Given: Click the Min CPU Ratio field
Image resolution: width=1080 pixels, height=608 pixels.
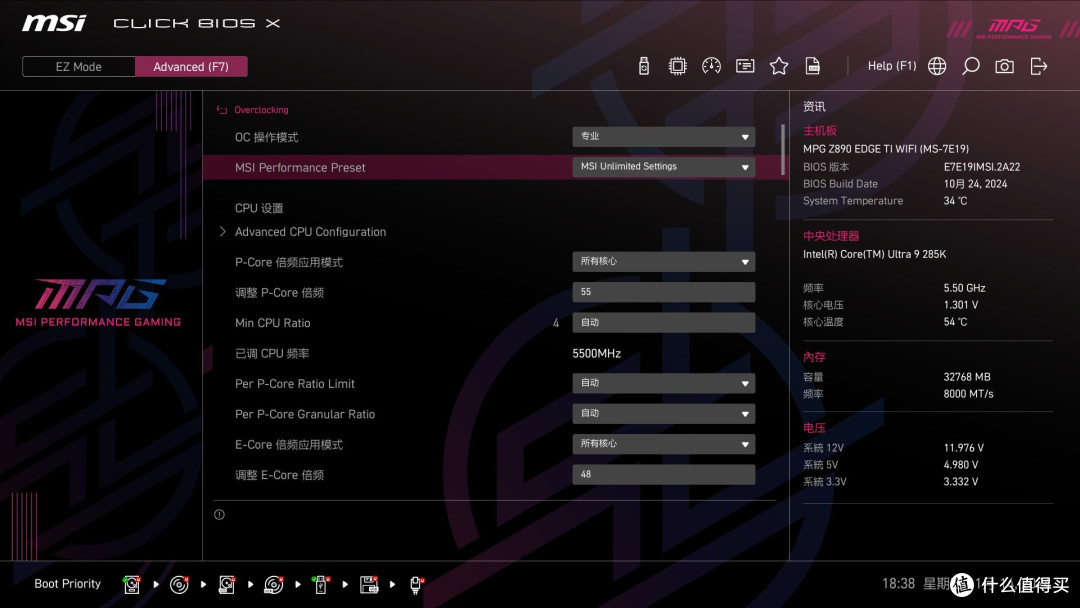Looking at the screenshot, I should 663,322.
